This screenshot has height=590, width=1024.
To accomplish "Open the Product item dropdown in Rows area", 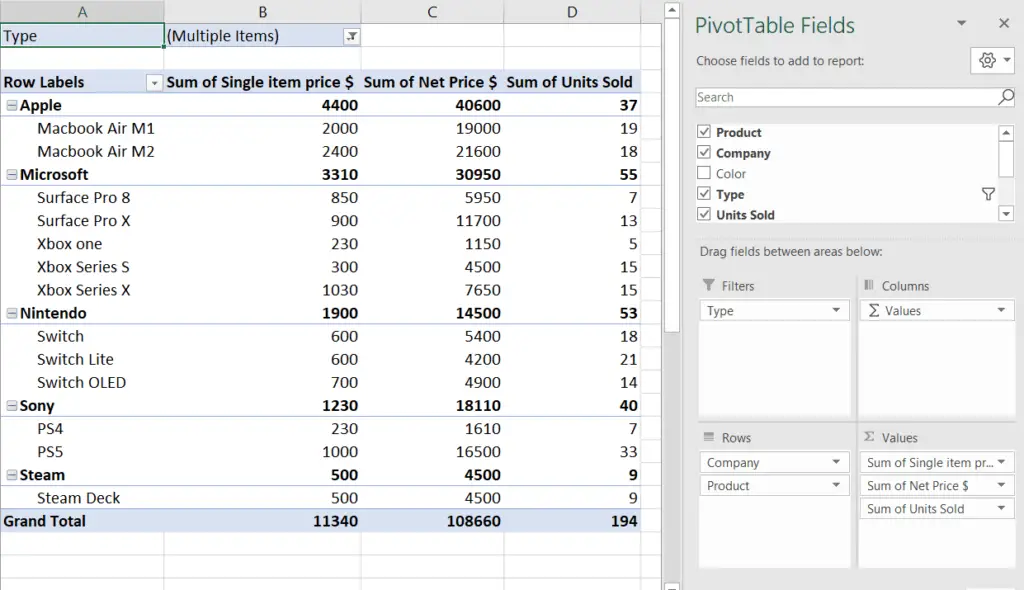I will [x=836, y=485].
